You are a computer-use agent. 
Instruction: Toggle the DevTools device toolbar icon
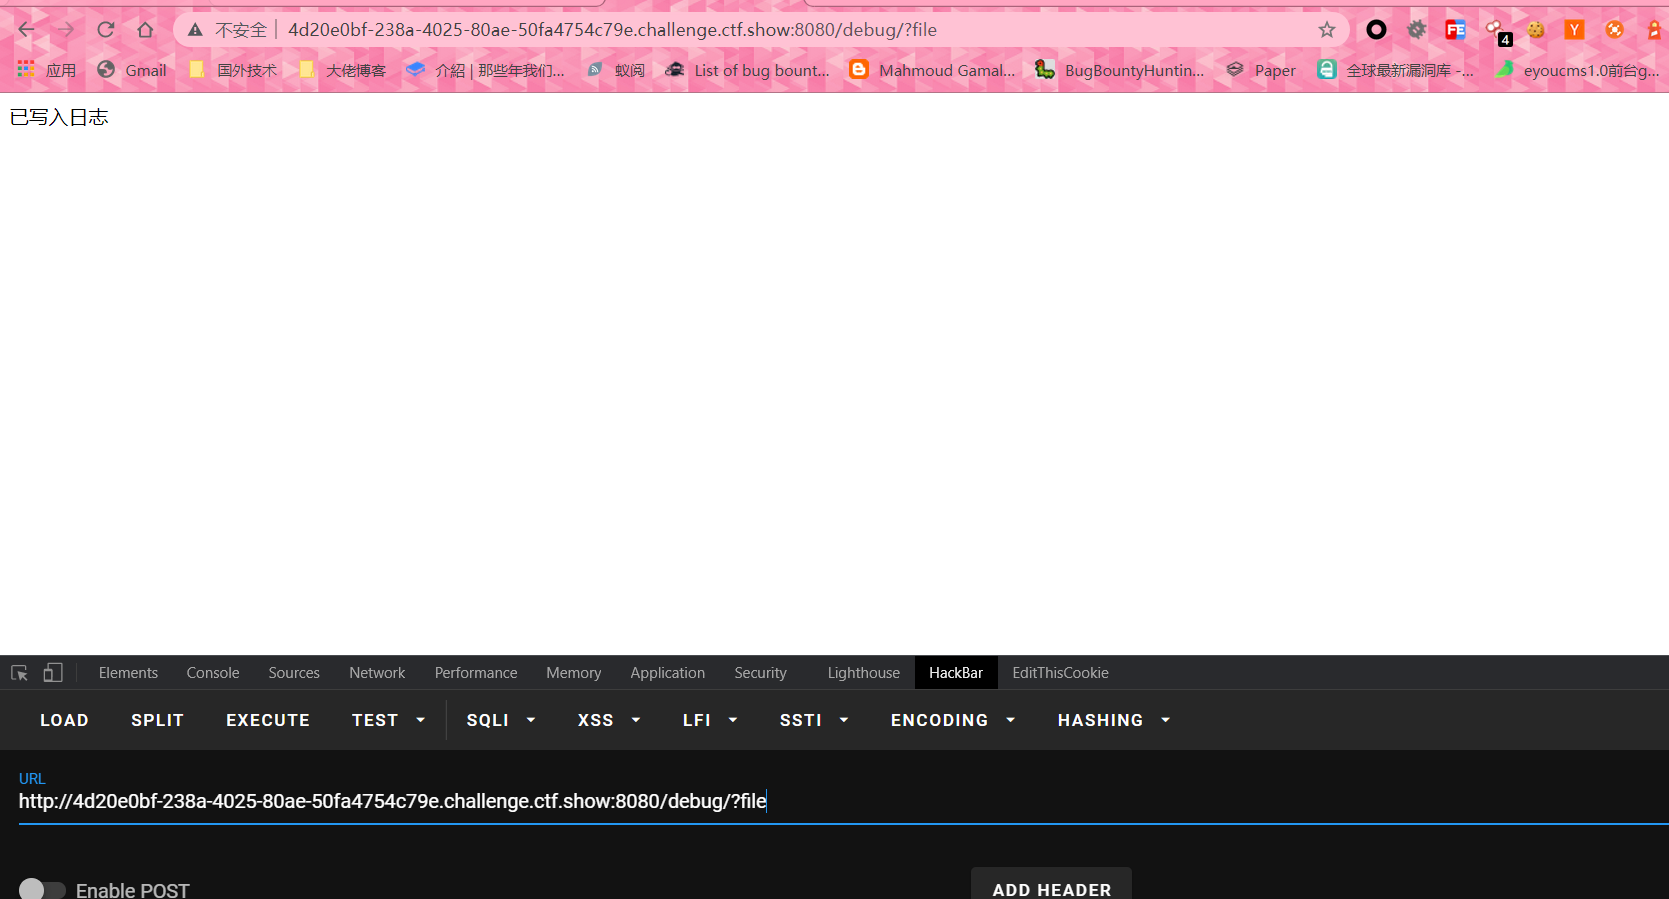tap(53, 673)
